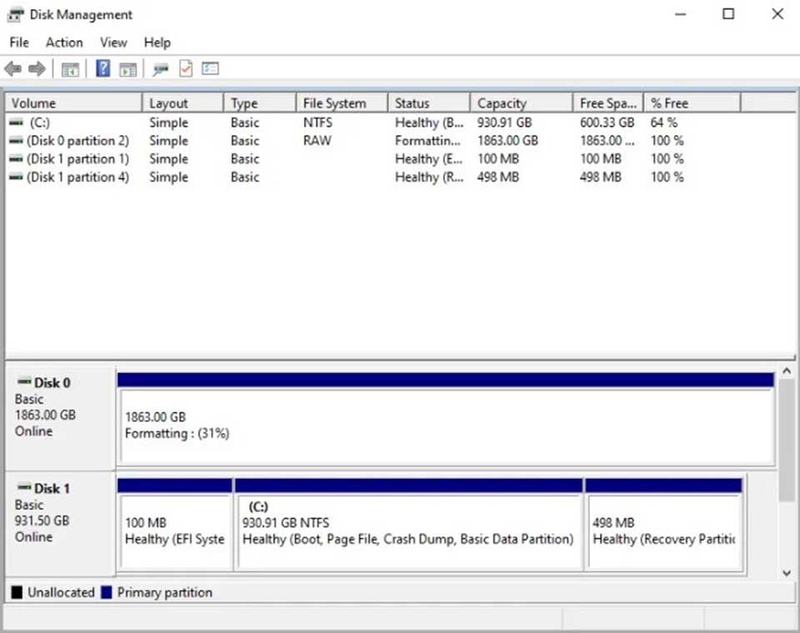Click the blue Primary partition legend swatch

click(106, 592)
